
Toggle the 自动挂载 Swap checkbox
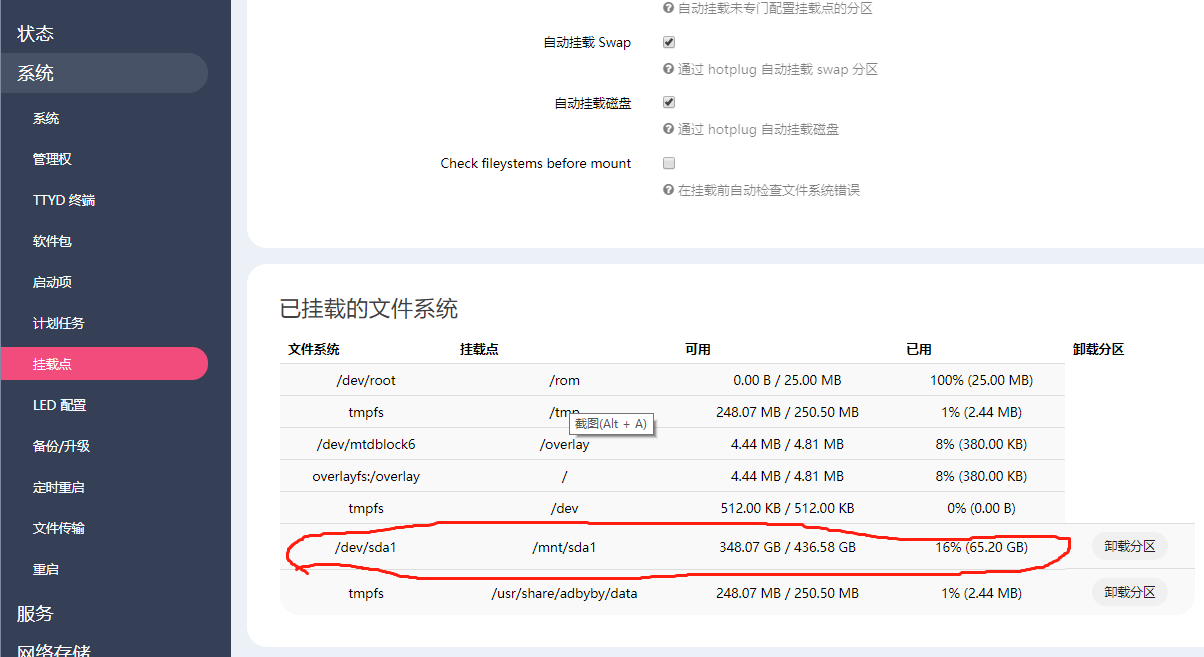tap(669, 43)
